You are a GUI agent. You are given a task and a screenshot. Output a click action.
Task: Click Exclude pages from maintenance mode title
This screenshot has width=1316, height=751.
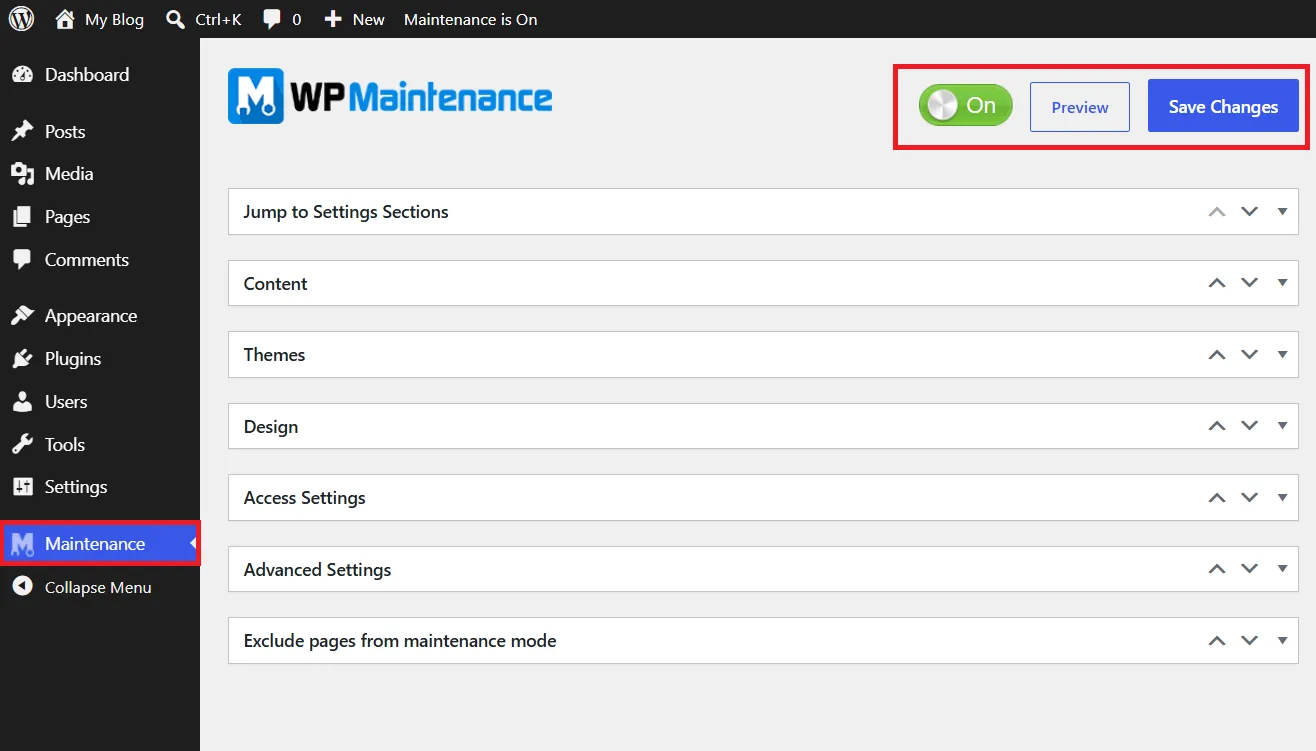[x=400, y=641]
